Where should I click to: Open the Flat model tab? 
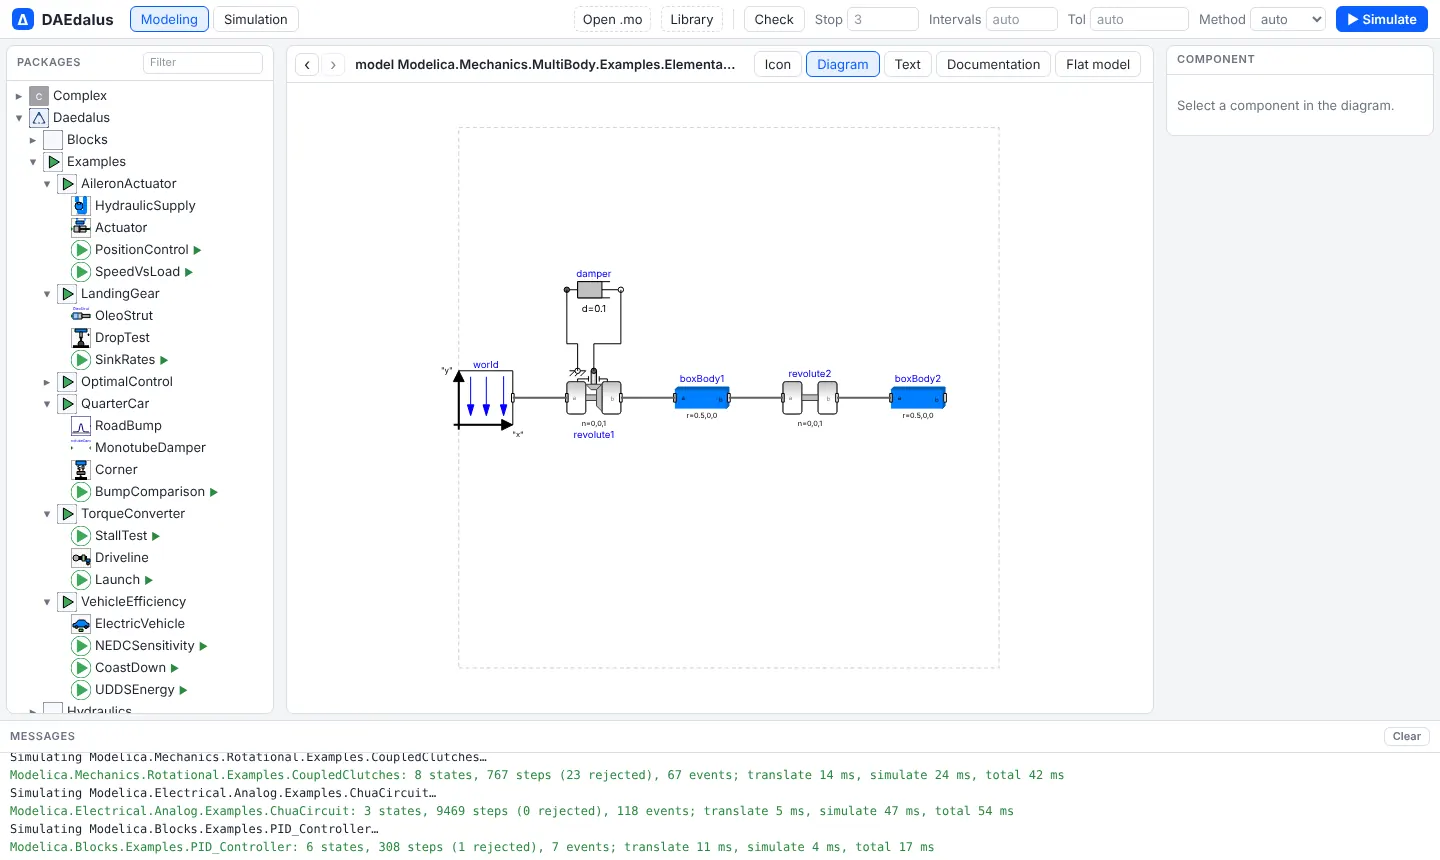tap(1098, 64)
